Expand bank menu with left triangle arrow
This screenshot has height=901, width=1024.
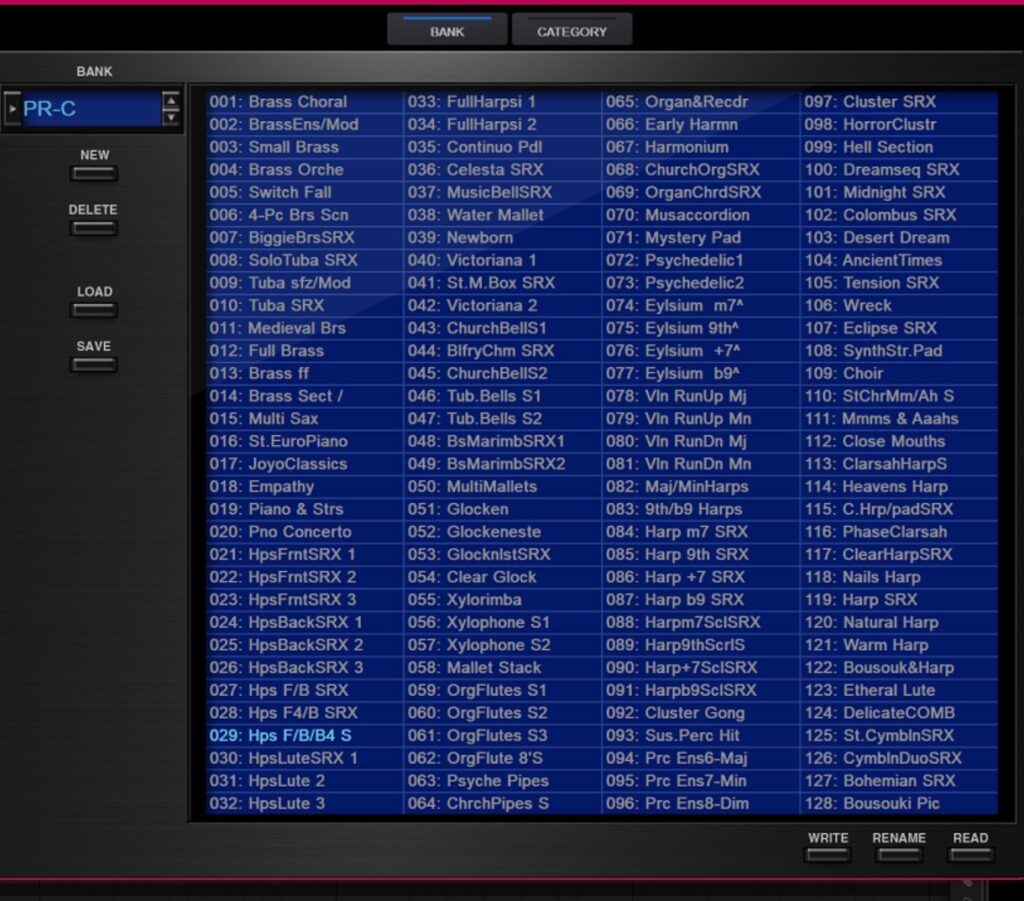[13, 108]
